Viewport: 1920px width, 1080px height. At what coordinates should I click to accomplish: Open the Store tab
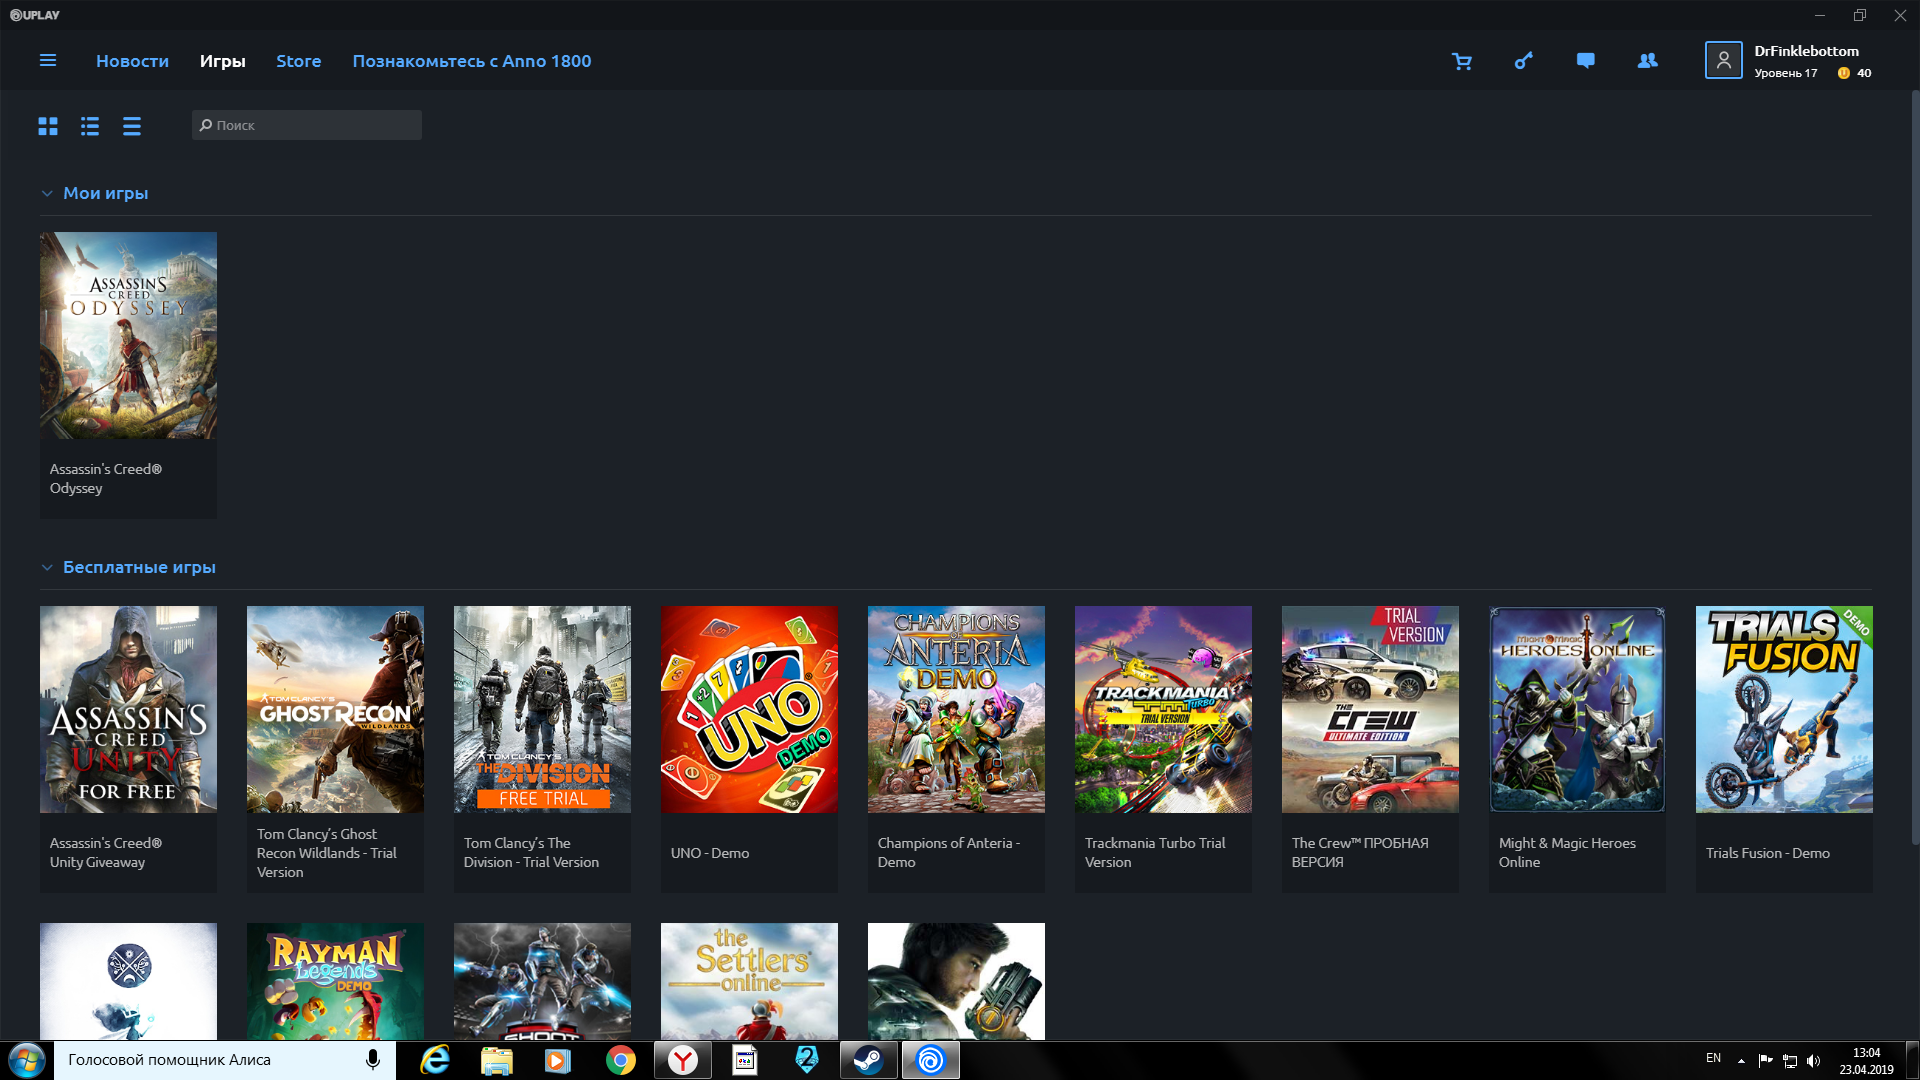click(x=298, y=61)
